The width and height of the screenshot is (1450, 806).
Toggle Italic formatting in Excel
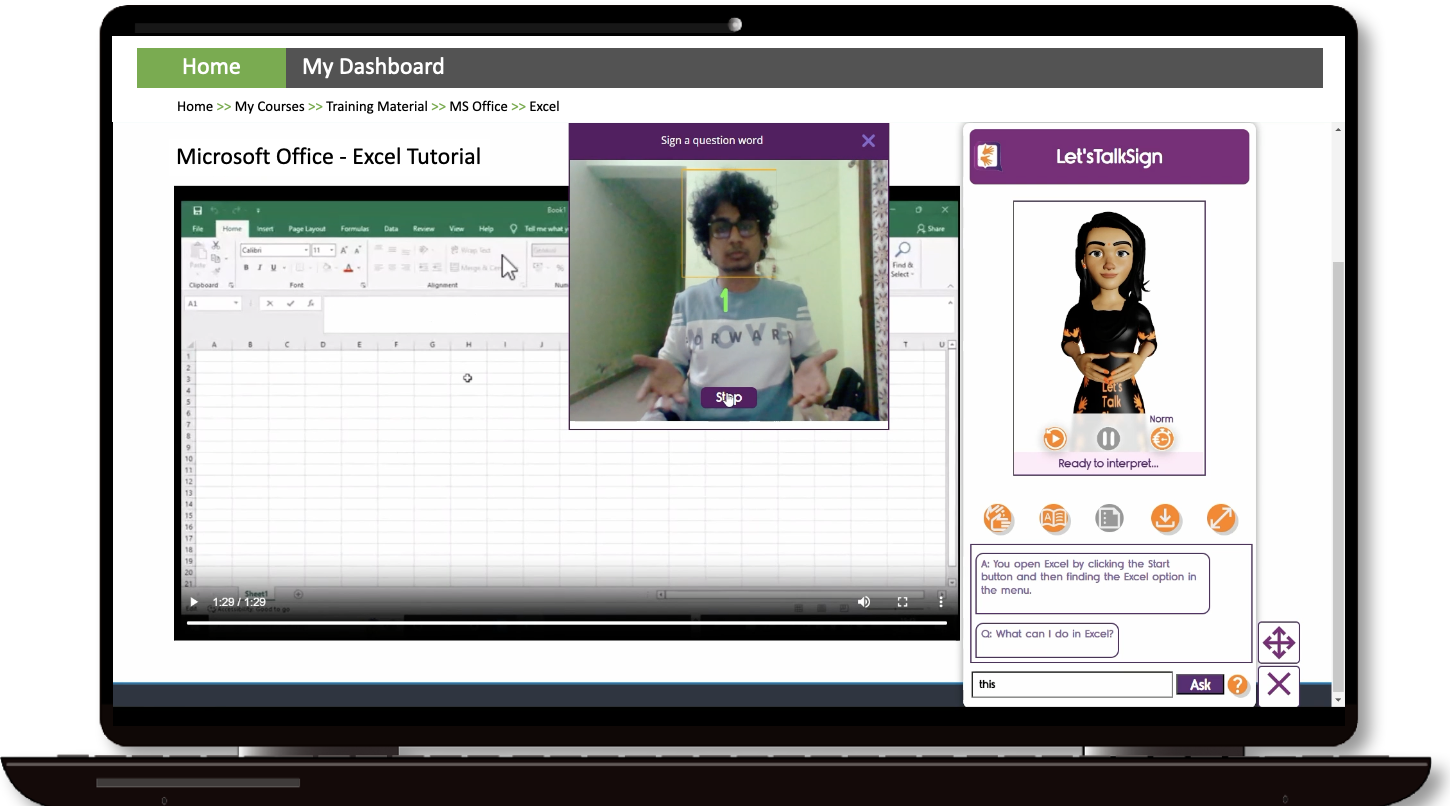coord(260,268)
